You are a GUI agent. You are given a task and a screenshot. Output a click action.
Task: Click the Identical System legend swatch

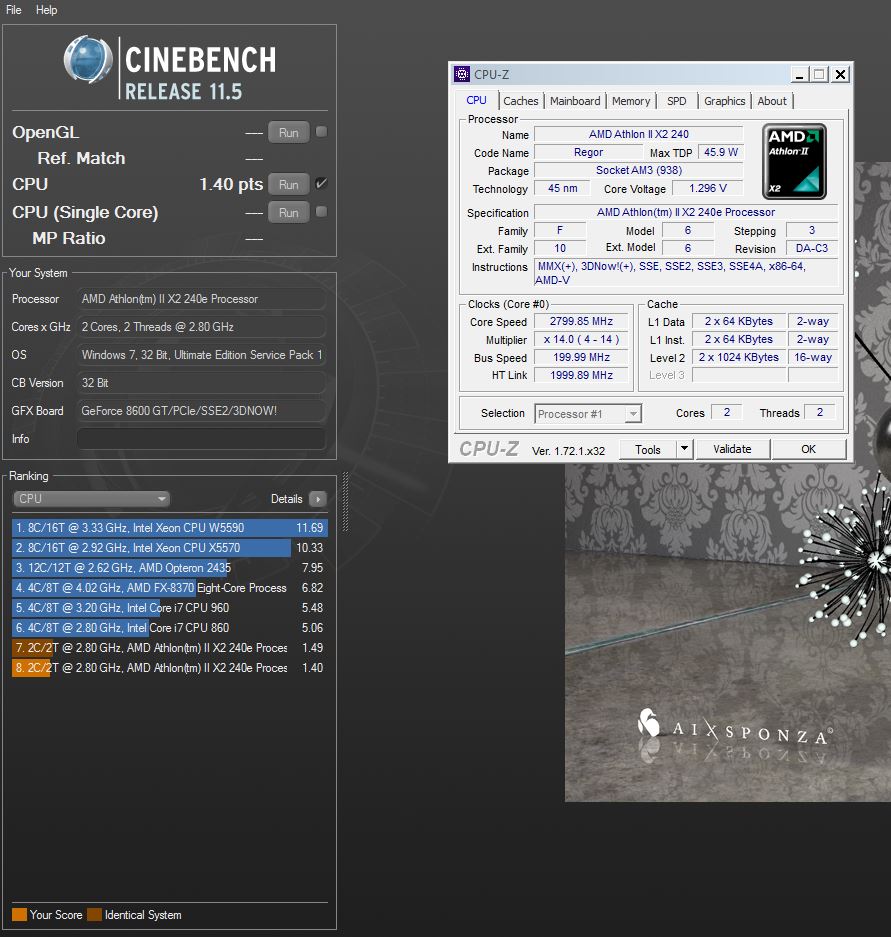point(94,915)
